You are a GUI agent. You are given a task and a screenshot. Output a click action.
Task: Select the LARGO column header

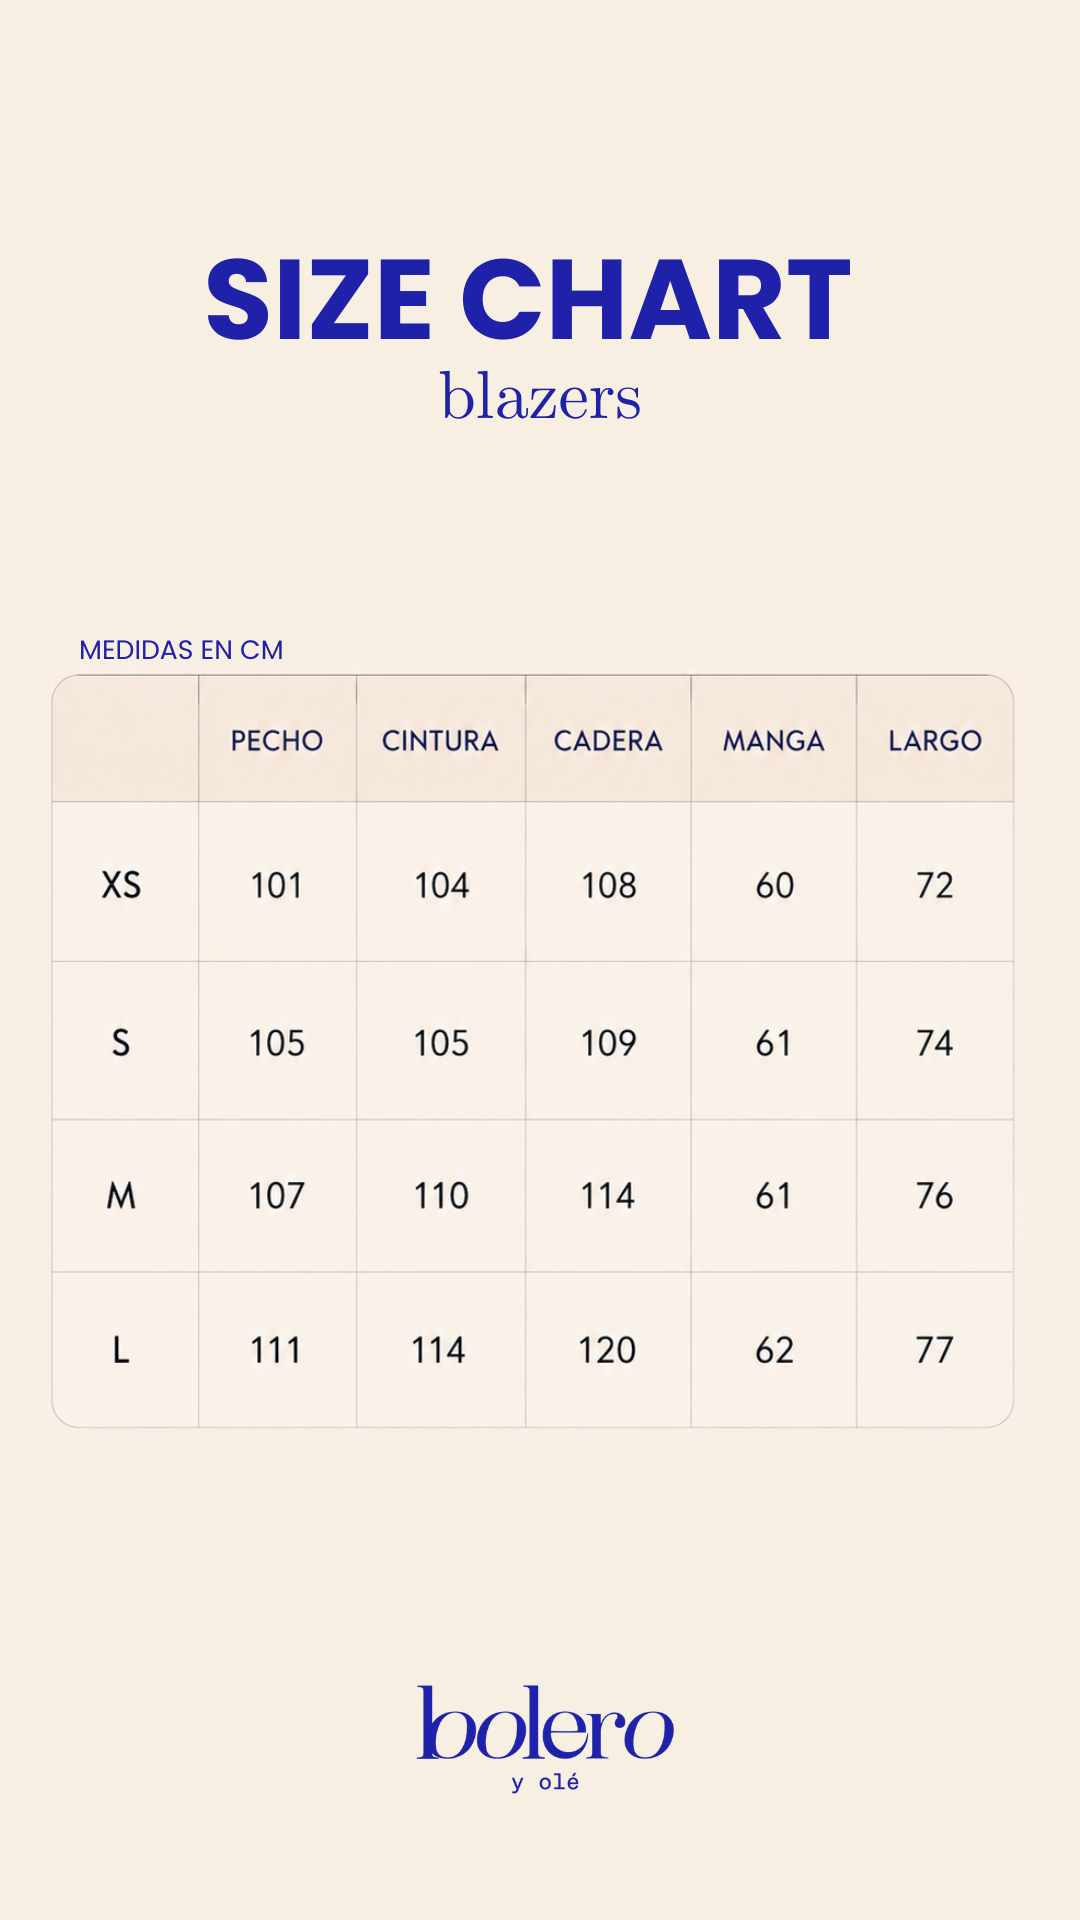(935, 741)
